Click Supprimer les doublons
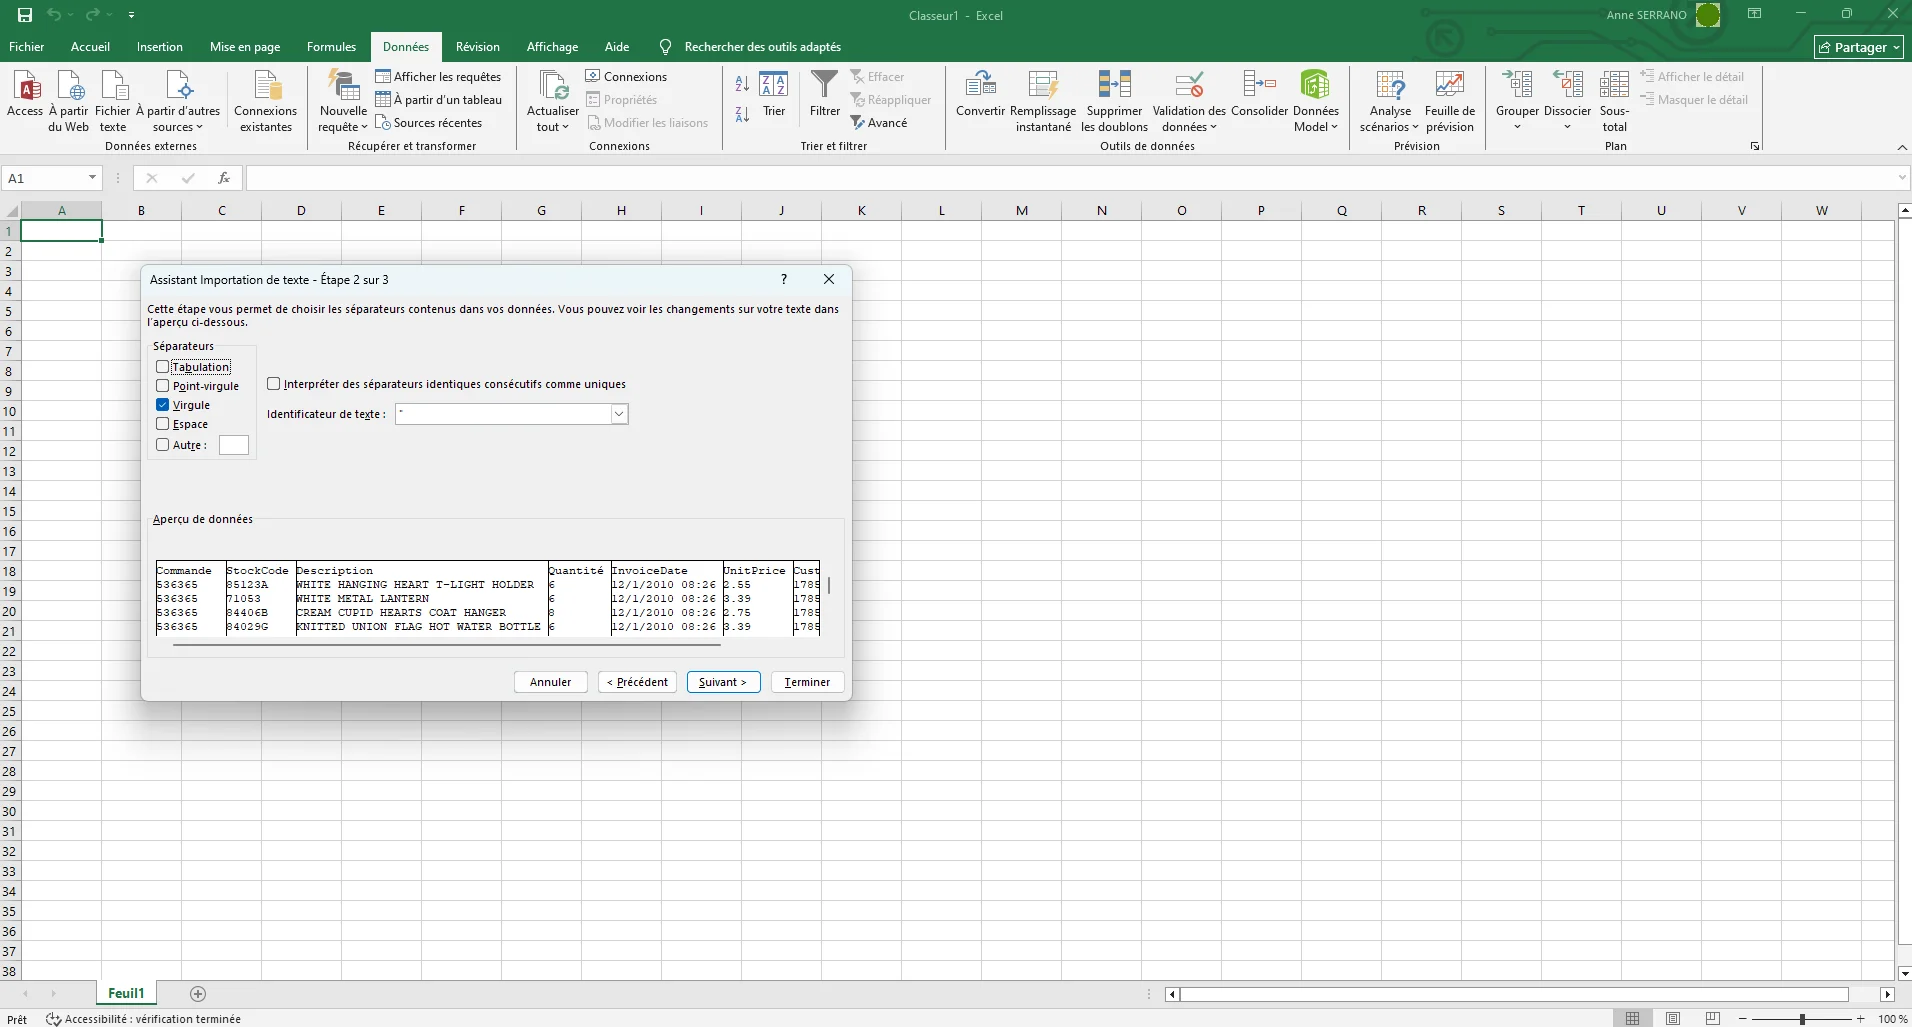This screenshot has height=1027, width=1912. tap(1114, 100)
